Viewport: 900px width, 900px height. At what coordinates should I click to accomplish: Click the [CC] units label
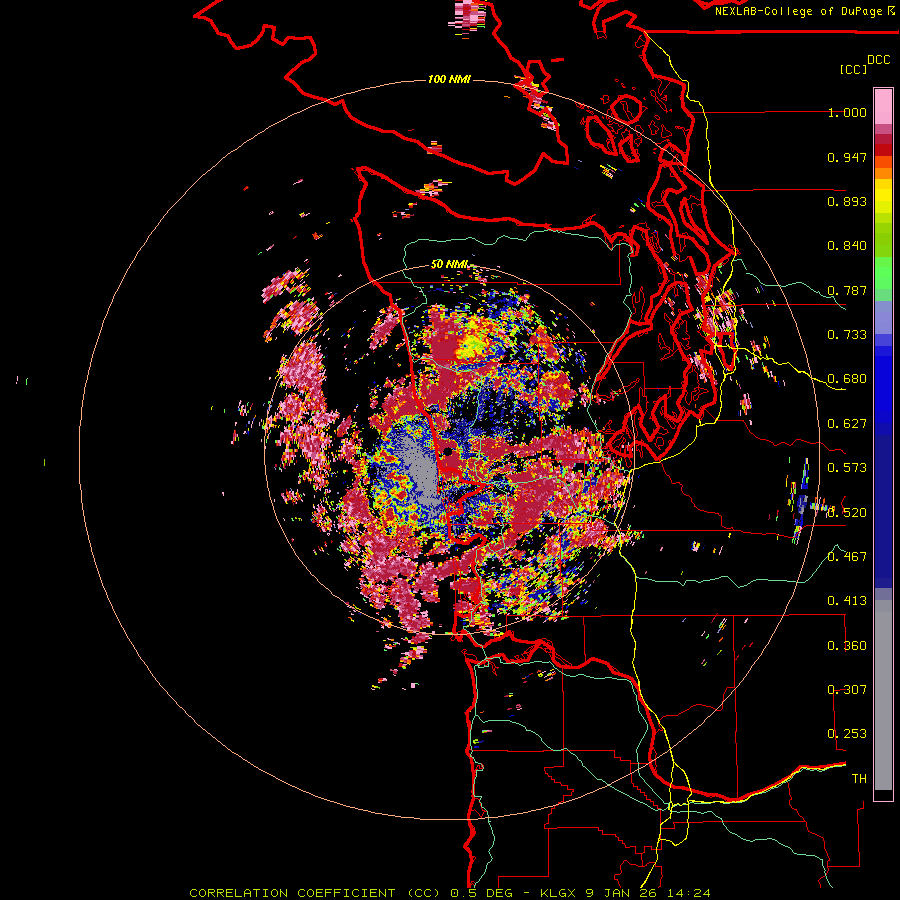[x=853, y=69]
